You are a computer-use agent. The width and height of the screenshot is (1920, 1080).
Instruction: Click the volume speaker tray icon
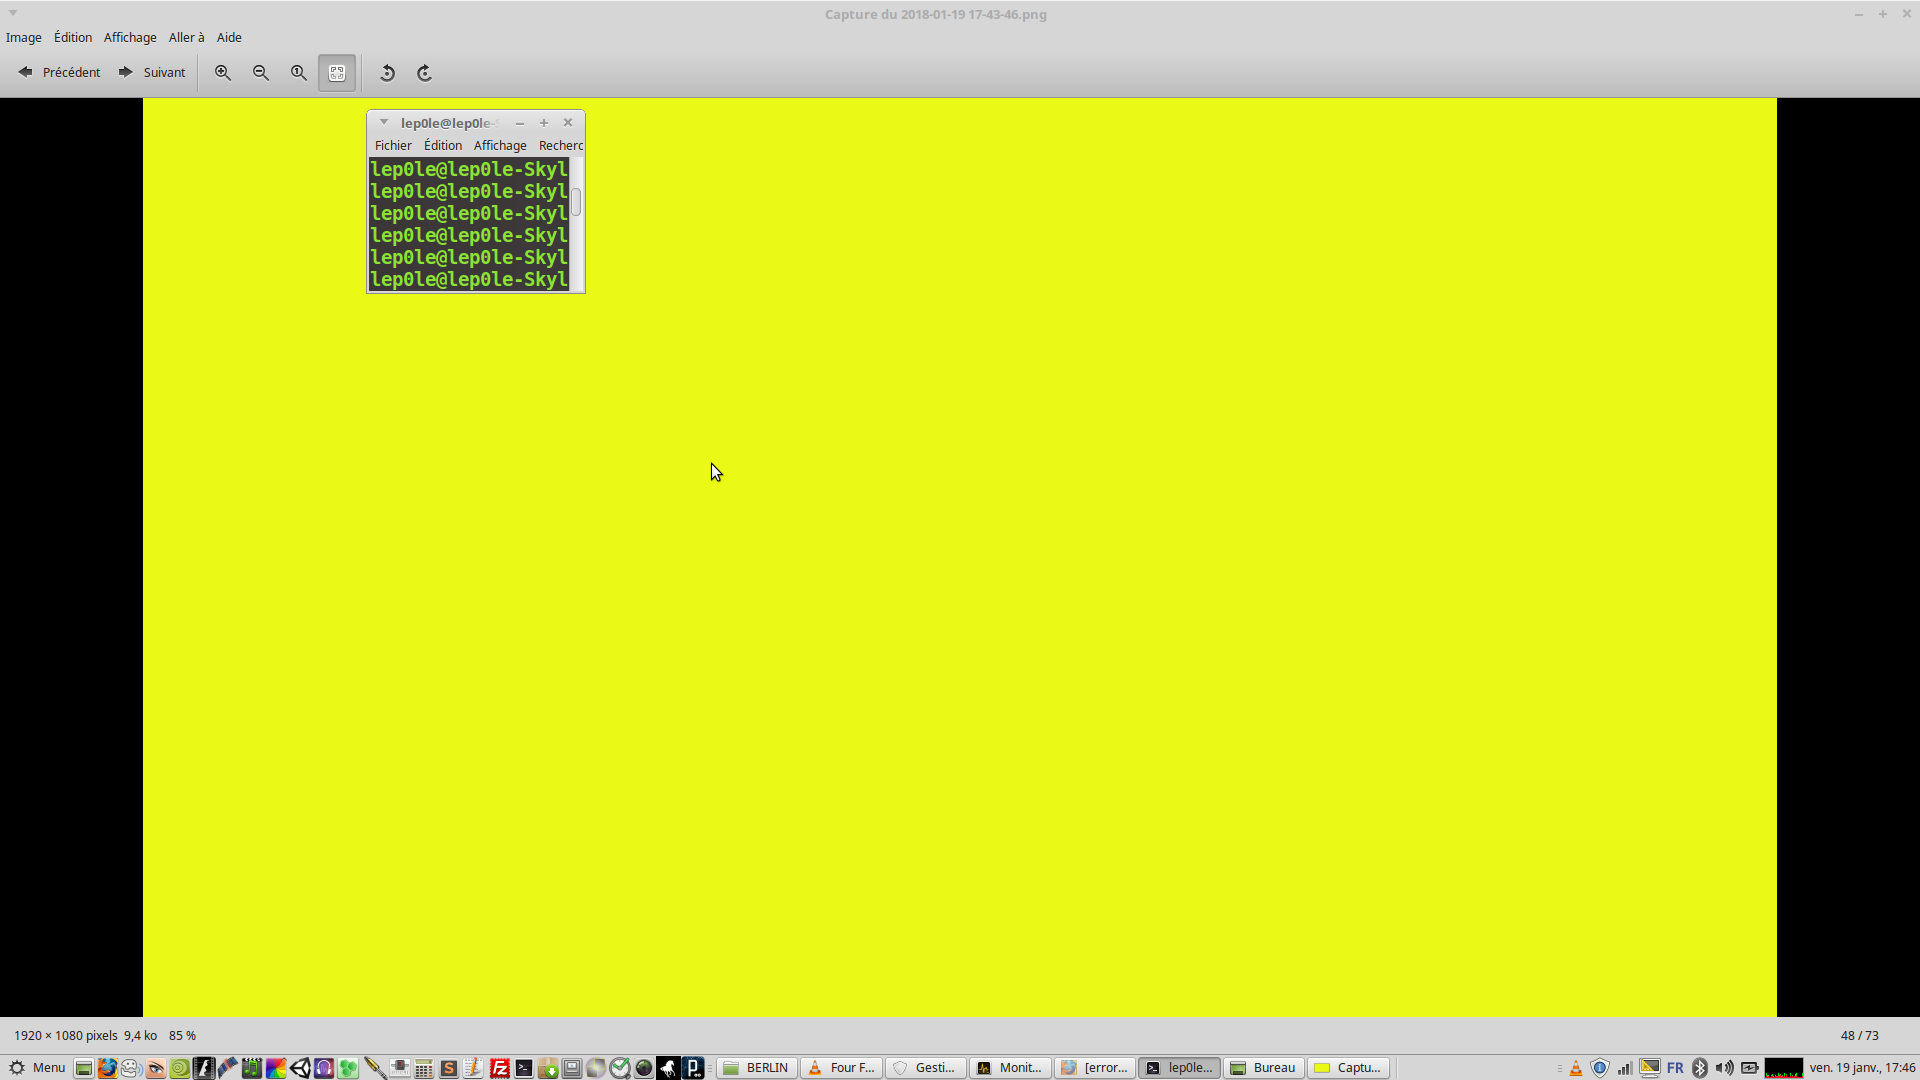pos(1724,1067)
